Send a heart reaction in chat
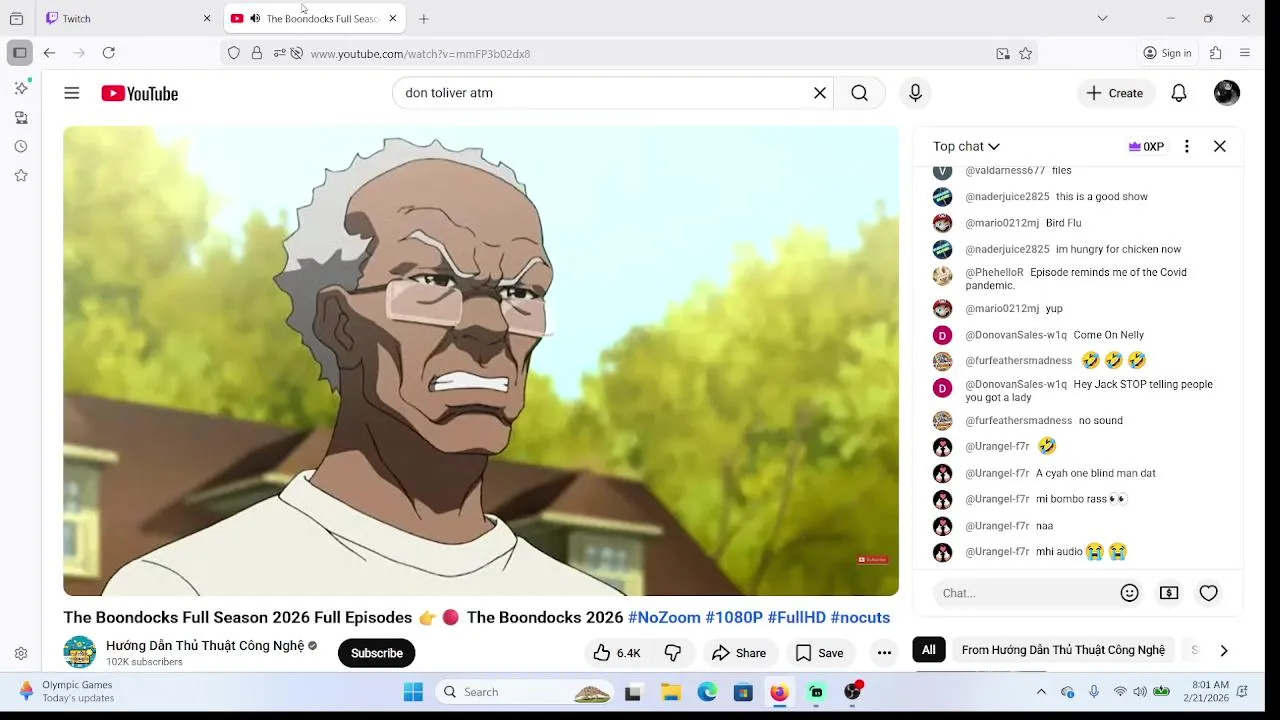 pos(1209,593)
